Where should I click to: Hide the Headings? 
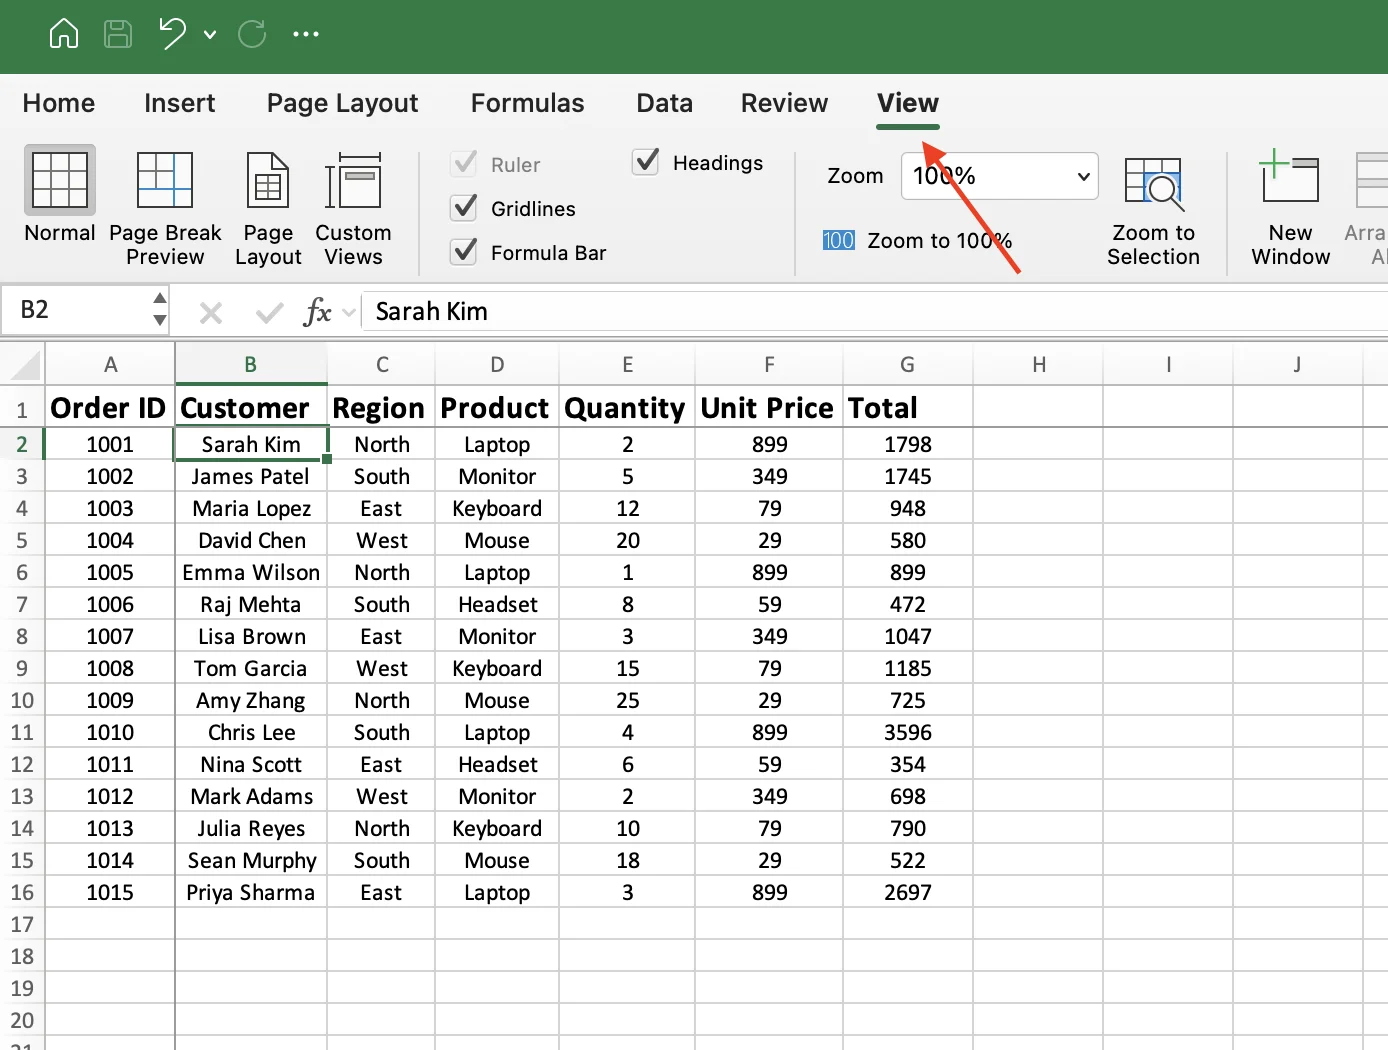[645, 161]
